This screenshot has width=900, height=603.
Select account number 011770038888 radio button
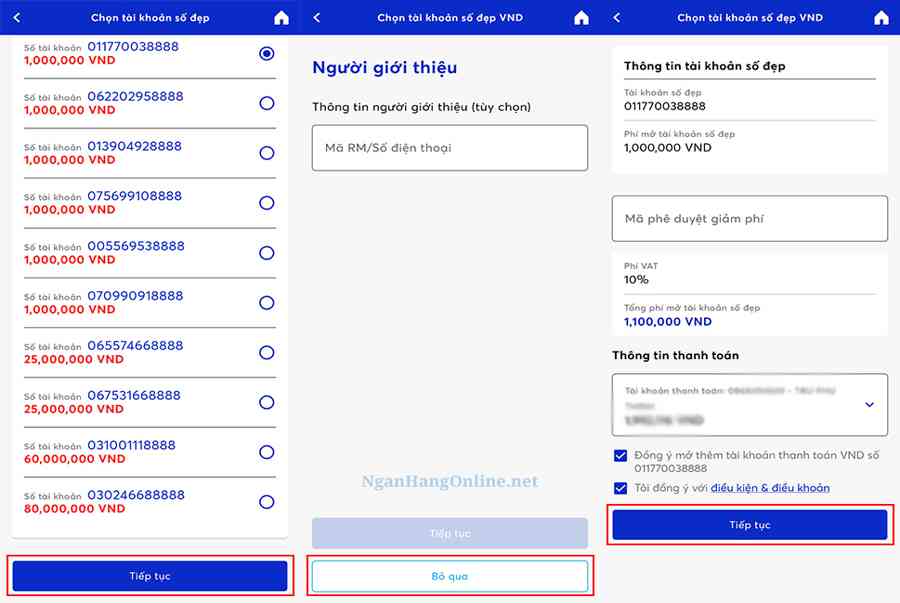click(266, 54)
